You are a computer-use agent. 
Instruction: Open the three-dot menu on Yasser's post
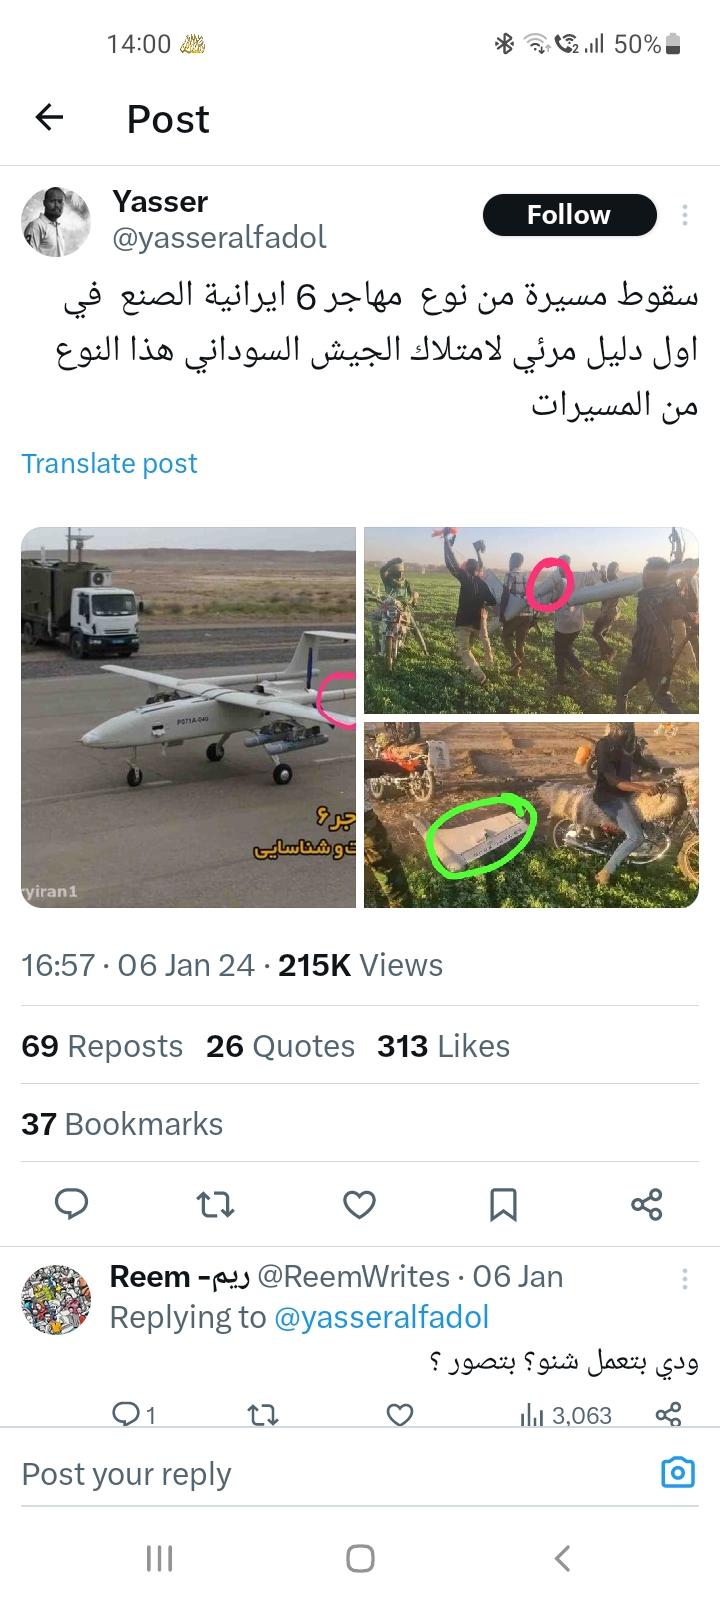685,215
